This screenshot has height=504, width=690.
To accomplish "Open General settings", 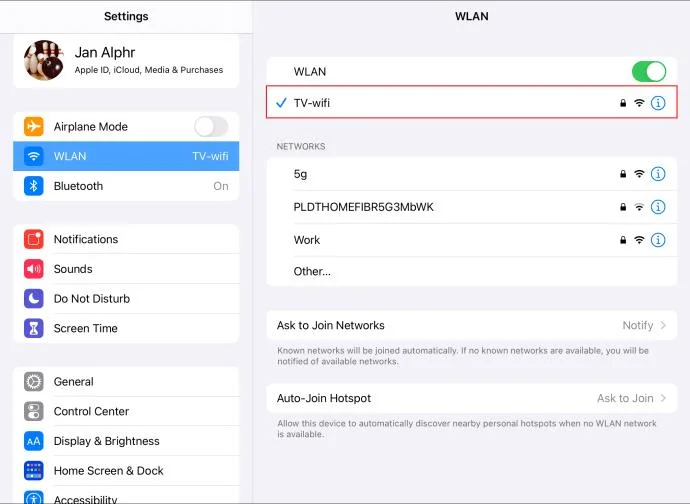I will [126, 382].
